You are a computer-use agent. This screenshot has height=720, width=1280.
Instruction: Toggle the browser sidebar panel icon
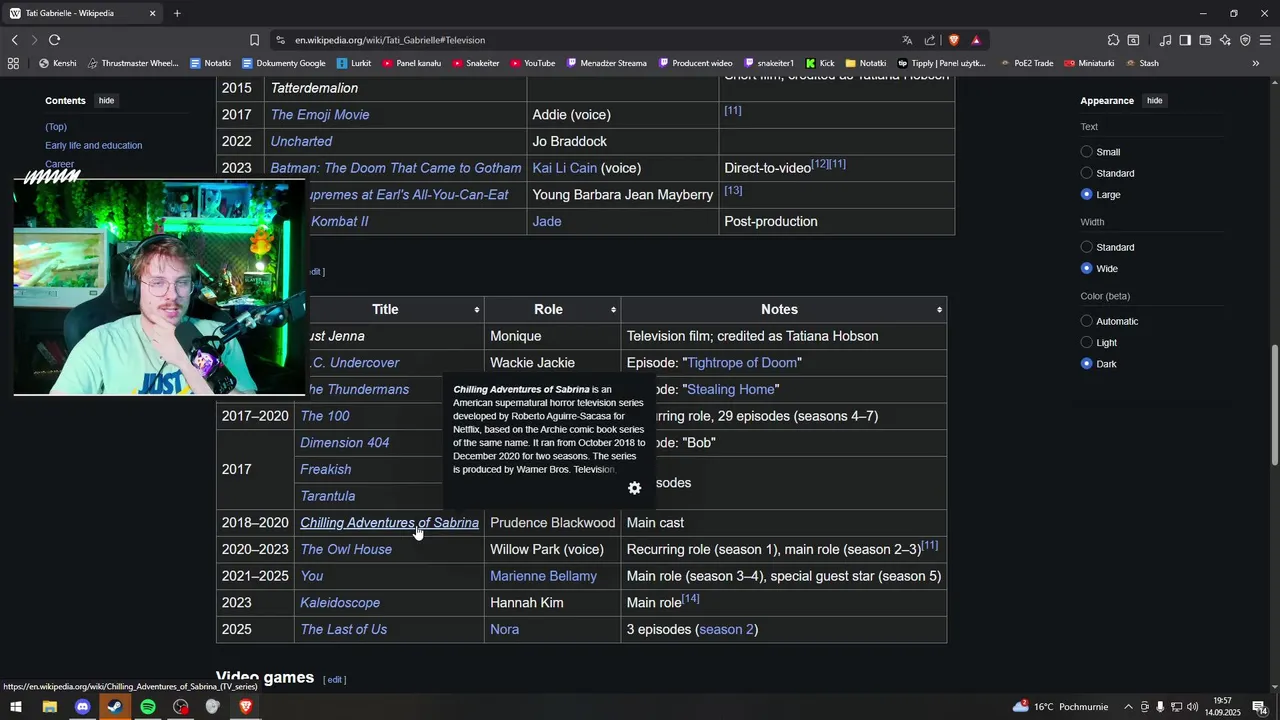pos(1185,40)
